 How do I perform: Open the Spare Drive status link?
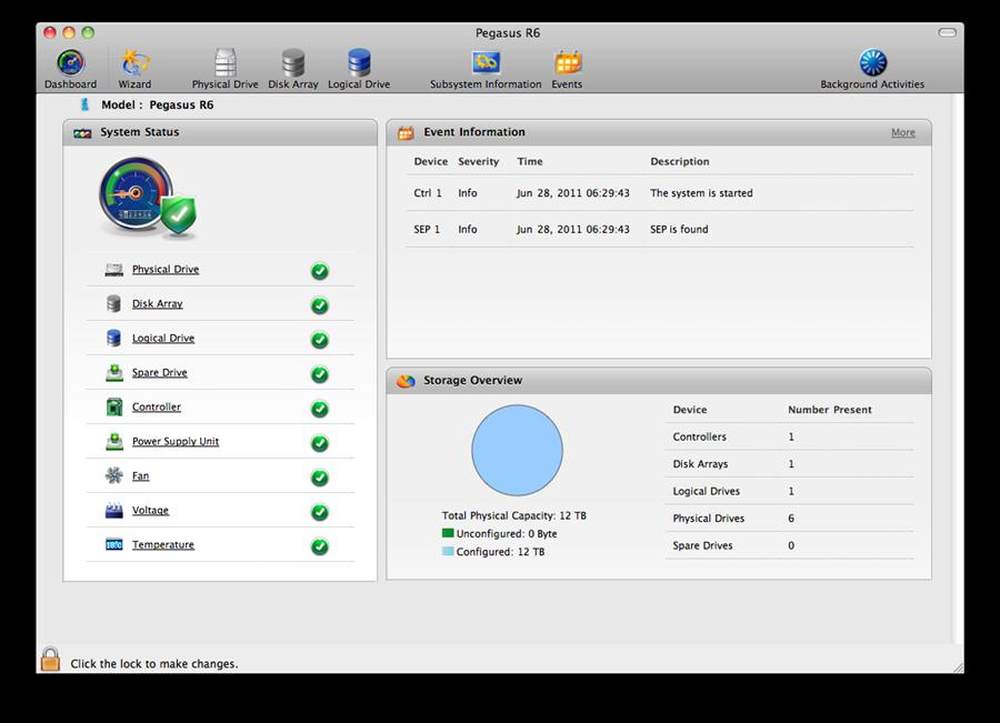click(159, 373)
